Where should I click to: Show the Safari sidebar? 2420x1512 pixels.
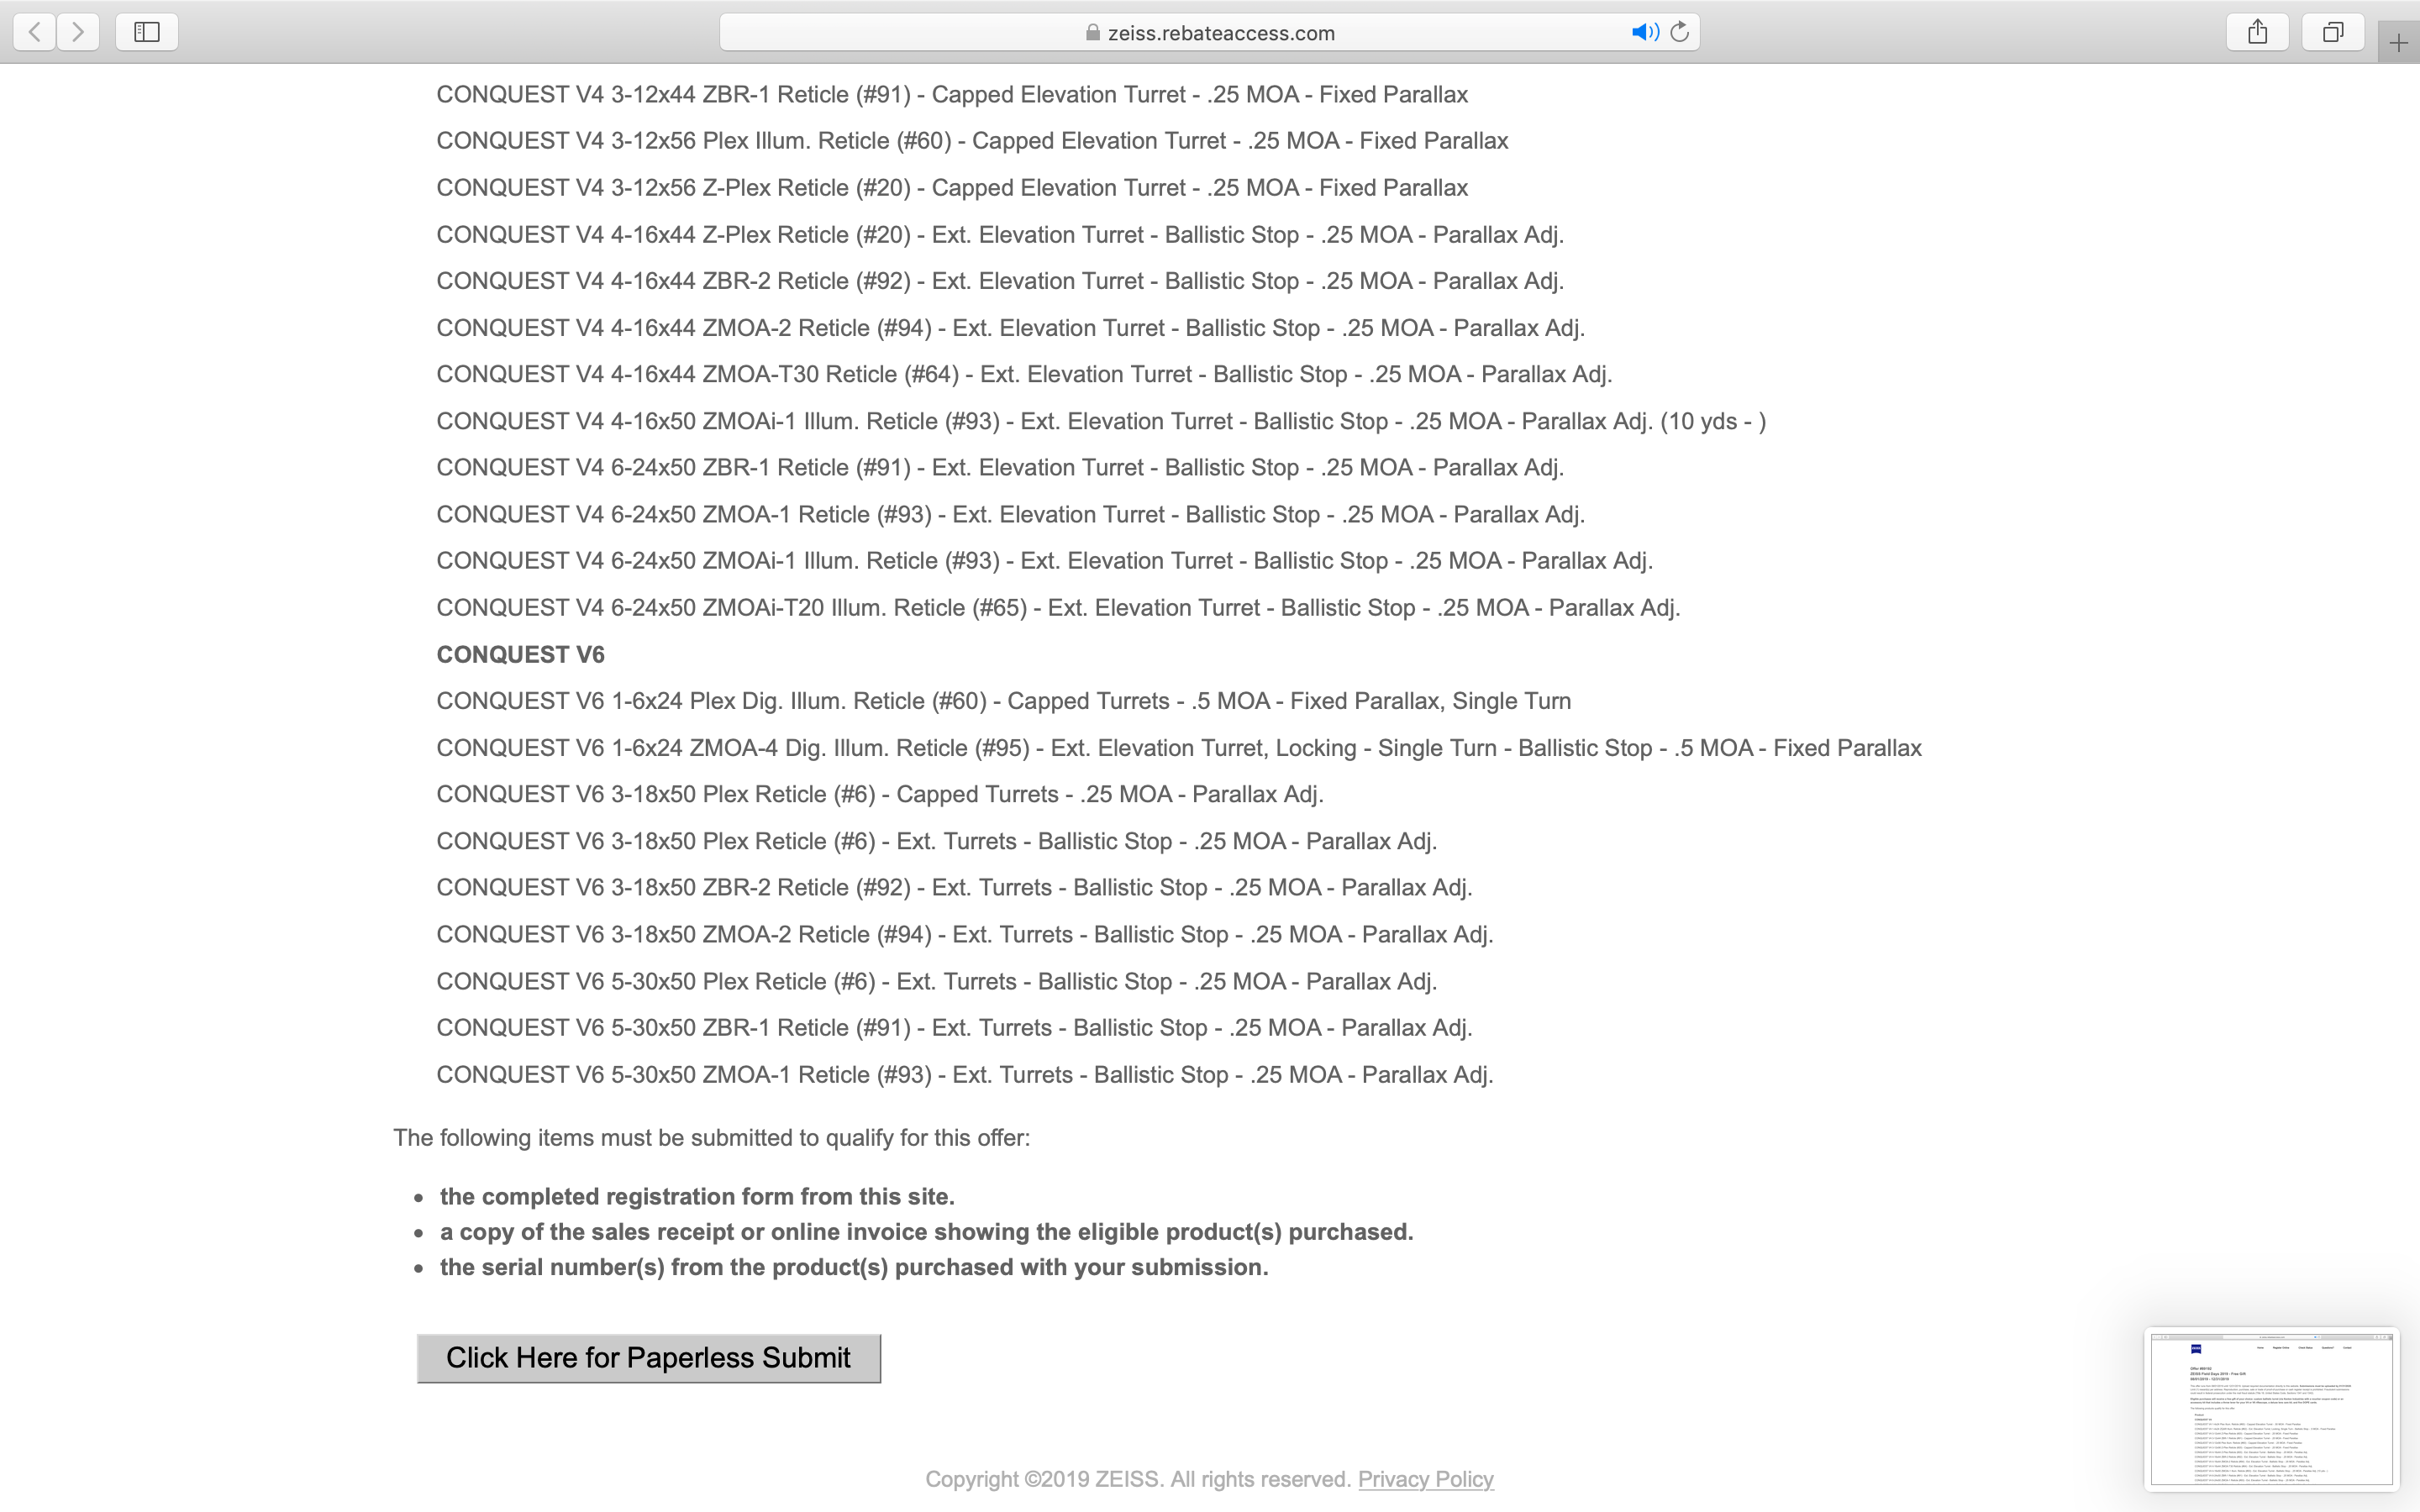click(x=147, y=32)
